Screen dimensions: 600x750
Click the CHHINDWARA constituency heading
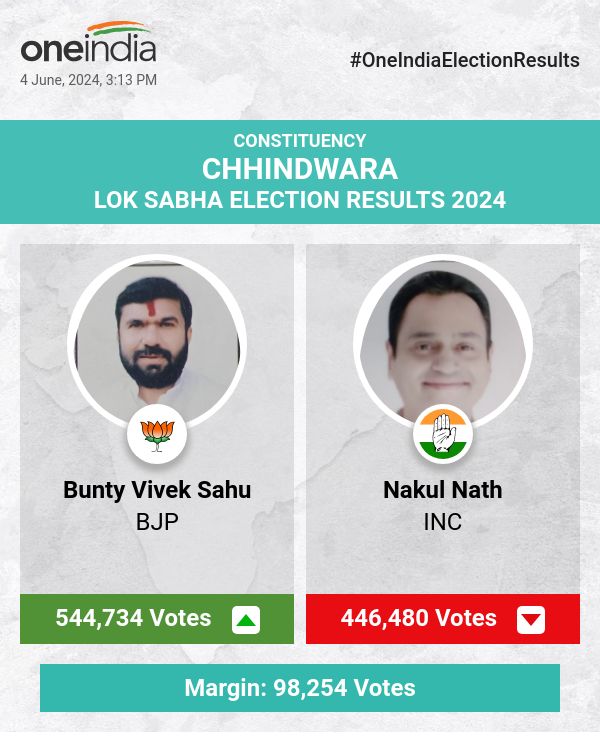[x=300, y=169]
